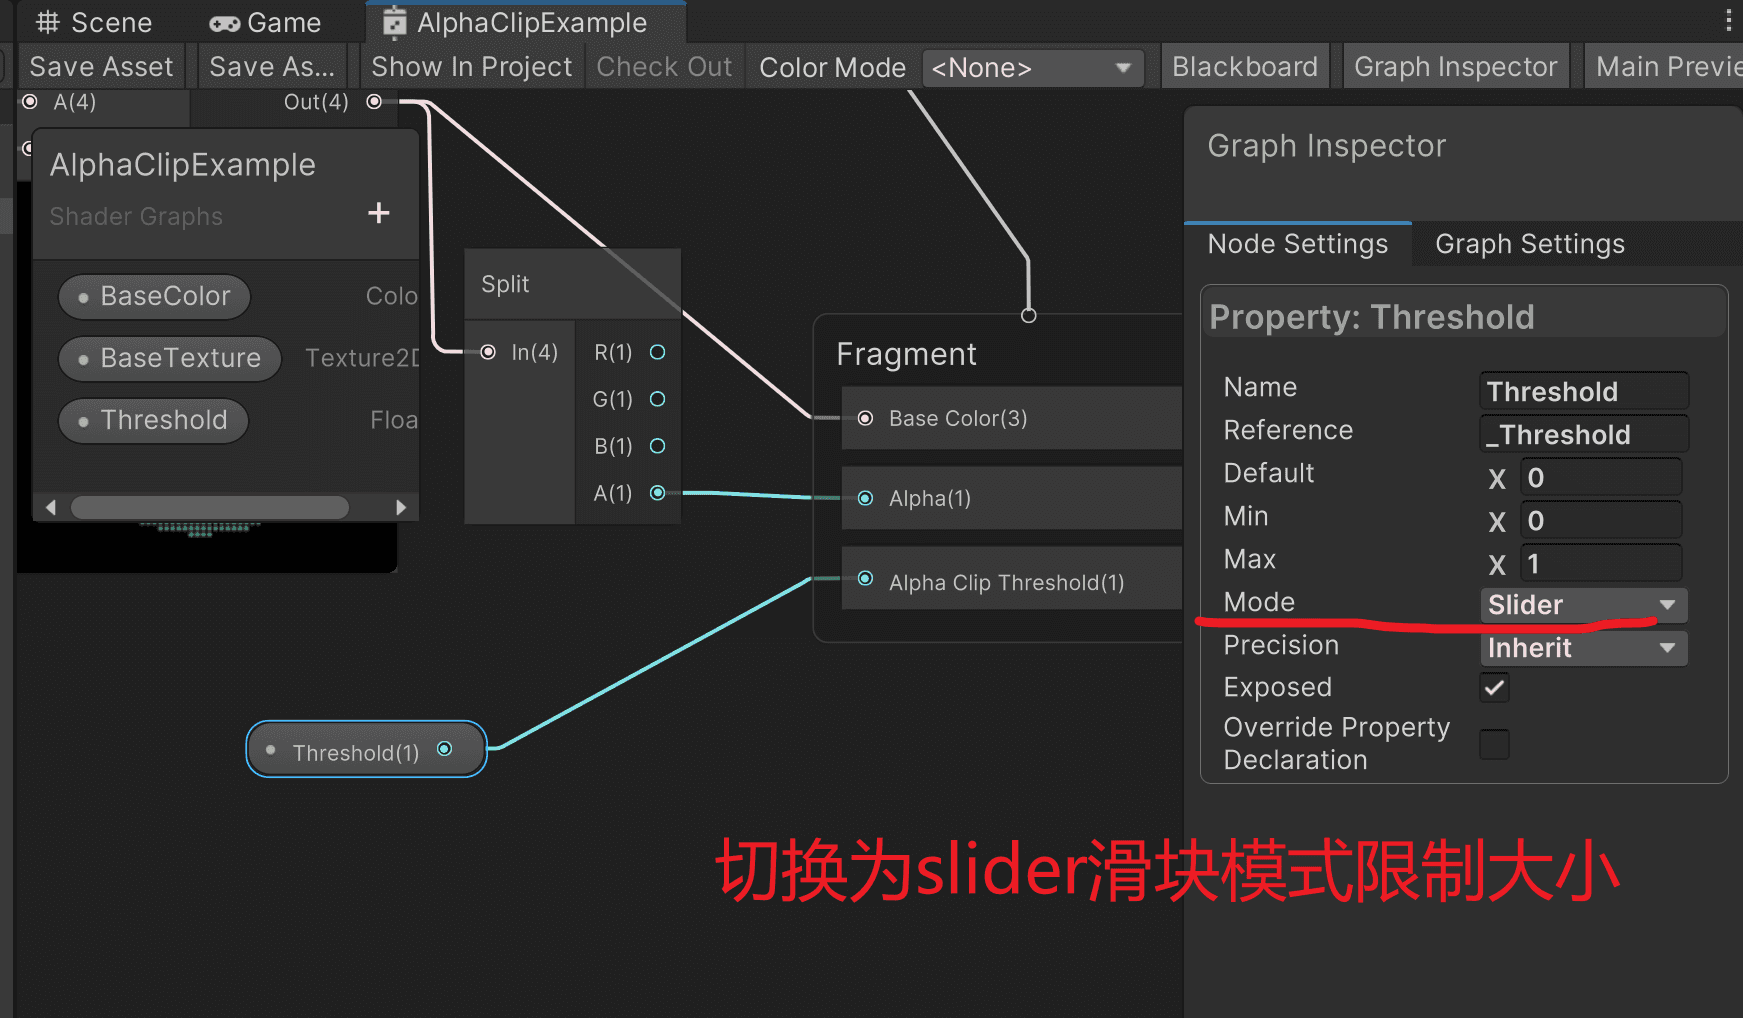Click the blackboard scroll right arrow

pyautogui.click(x=401, y=507)
